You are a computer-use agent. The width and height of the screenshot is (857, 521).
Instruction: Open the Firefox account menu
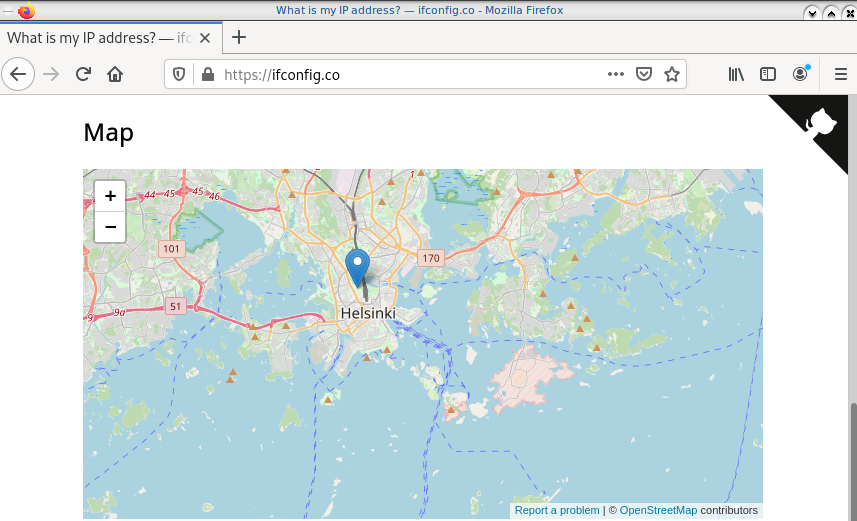point(800,74)
